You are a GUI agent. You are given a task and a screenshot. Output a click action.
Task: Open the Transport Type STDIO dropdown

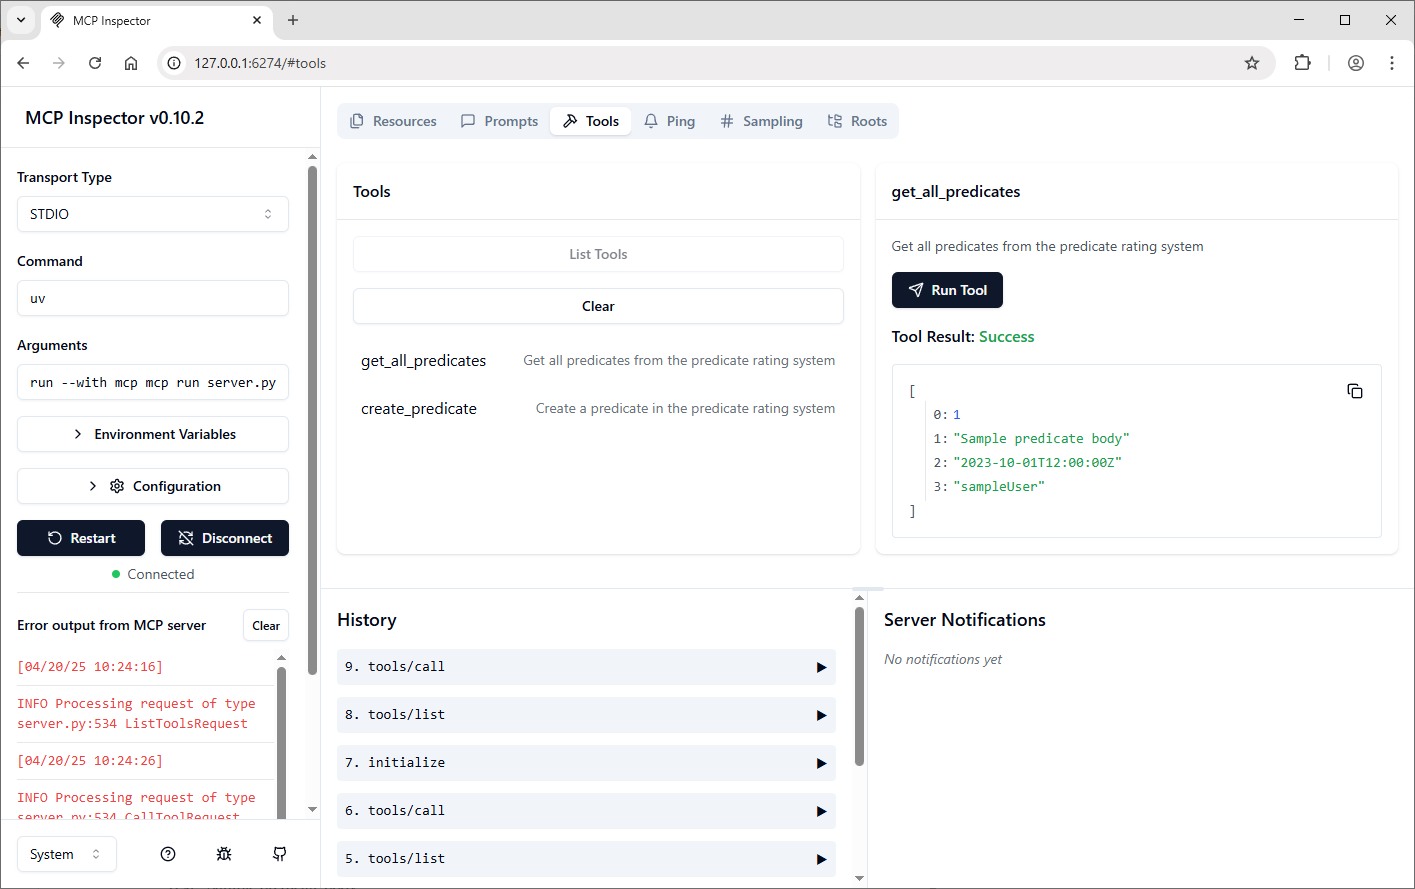tap(153, 214)
